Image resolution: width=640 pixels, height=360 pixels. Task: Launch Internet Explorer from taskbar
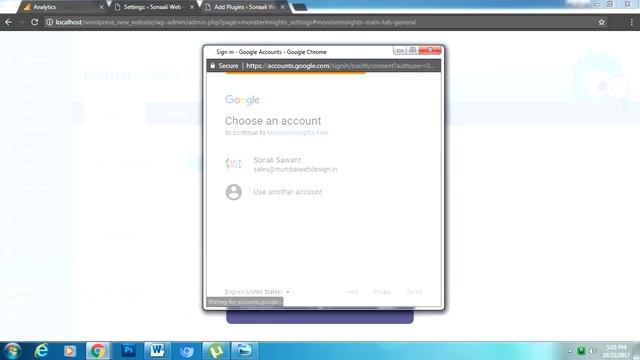(42, 351)
